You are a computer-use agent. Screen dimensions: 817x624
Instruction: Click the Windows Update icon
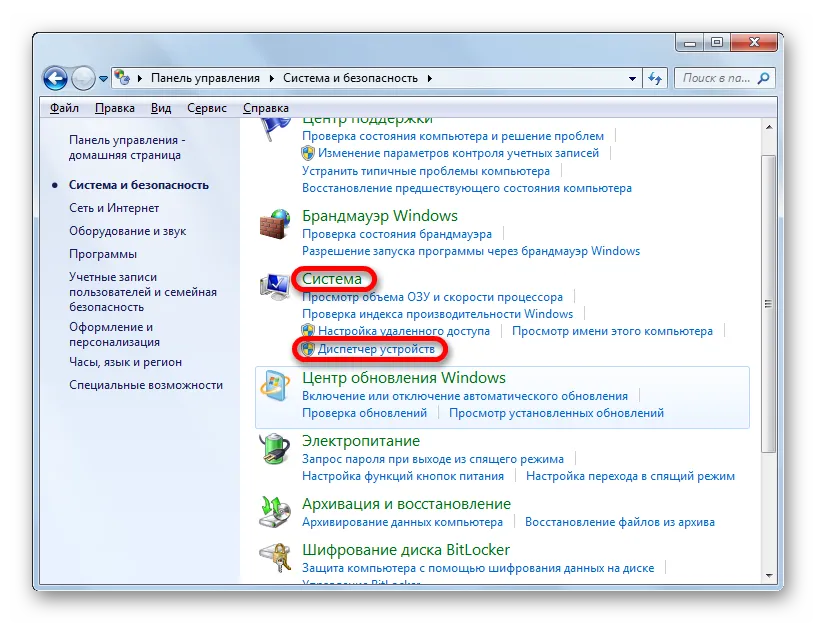pyautogui.click(x=275, y=386)
